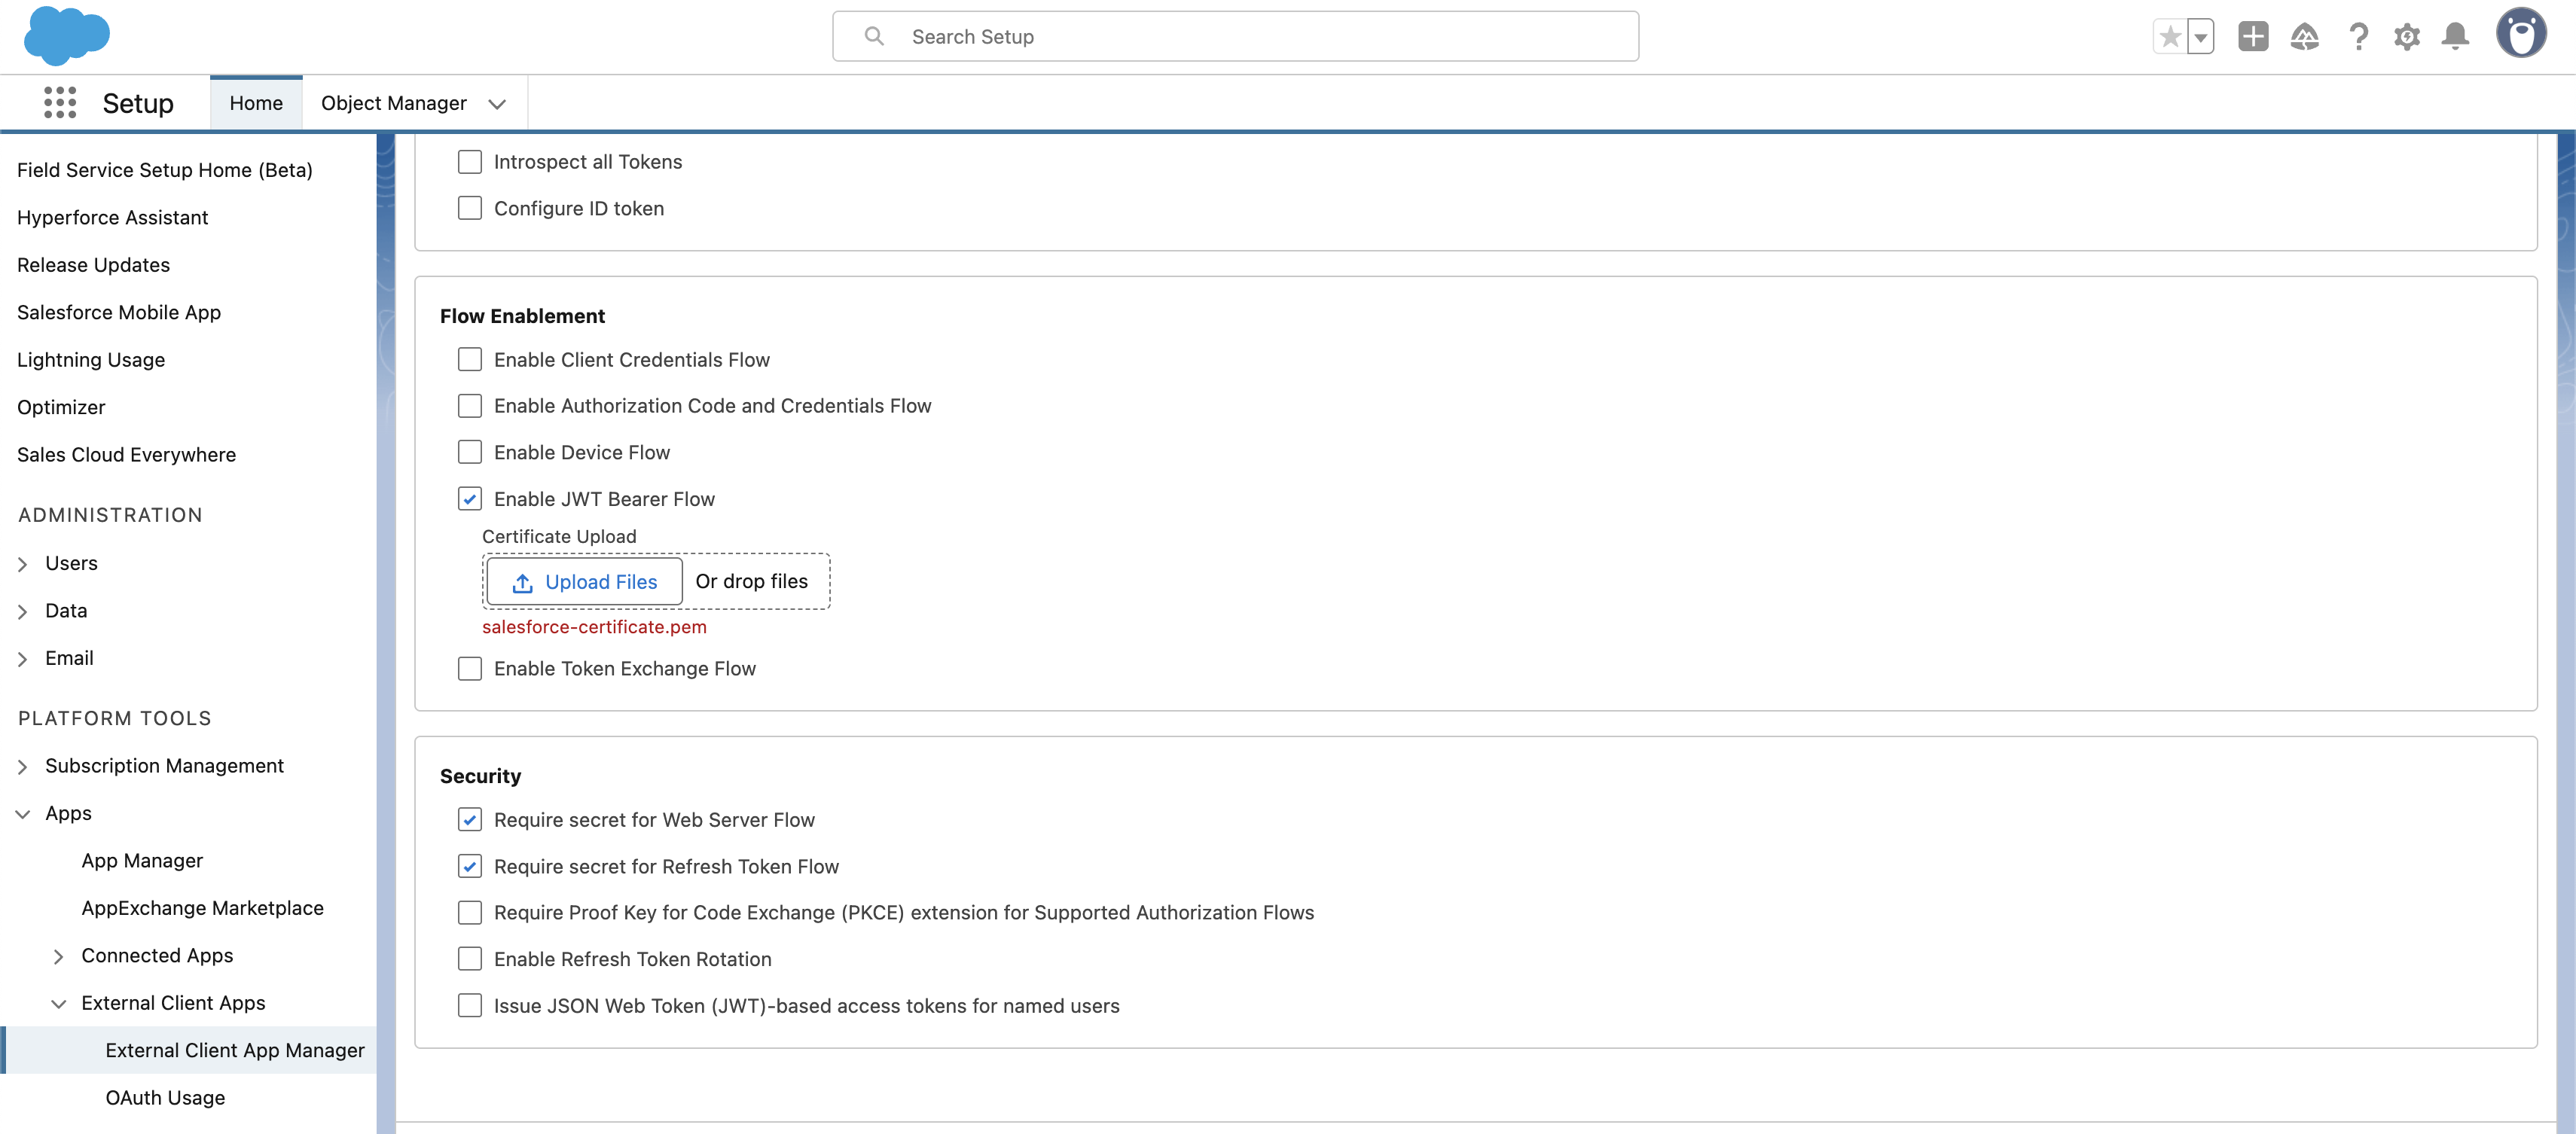2576x1134 pixels.
Task: Open the Help question mark icon
Action: pos(2358,37)
